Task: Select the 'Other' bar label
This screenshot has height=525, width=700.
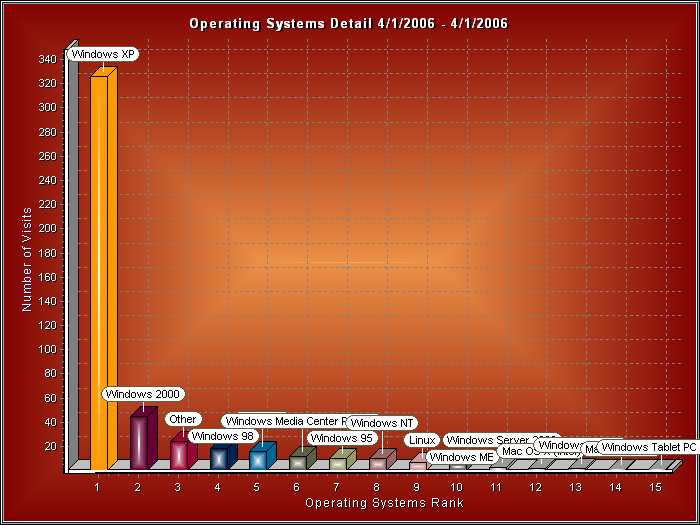Action: [183, 419]
